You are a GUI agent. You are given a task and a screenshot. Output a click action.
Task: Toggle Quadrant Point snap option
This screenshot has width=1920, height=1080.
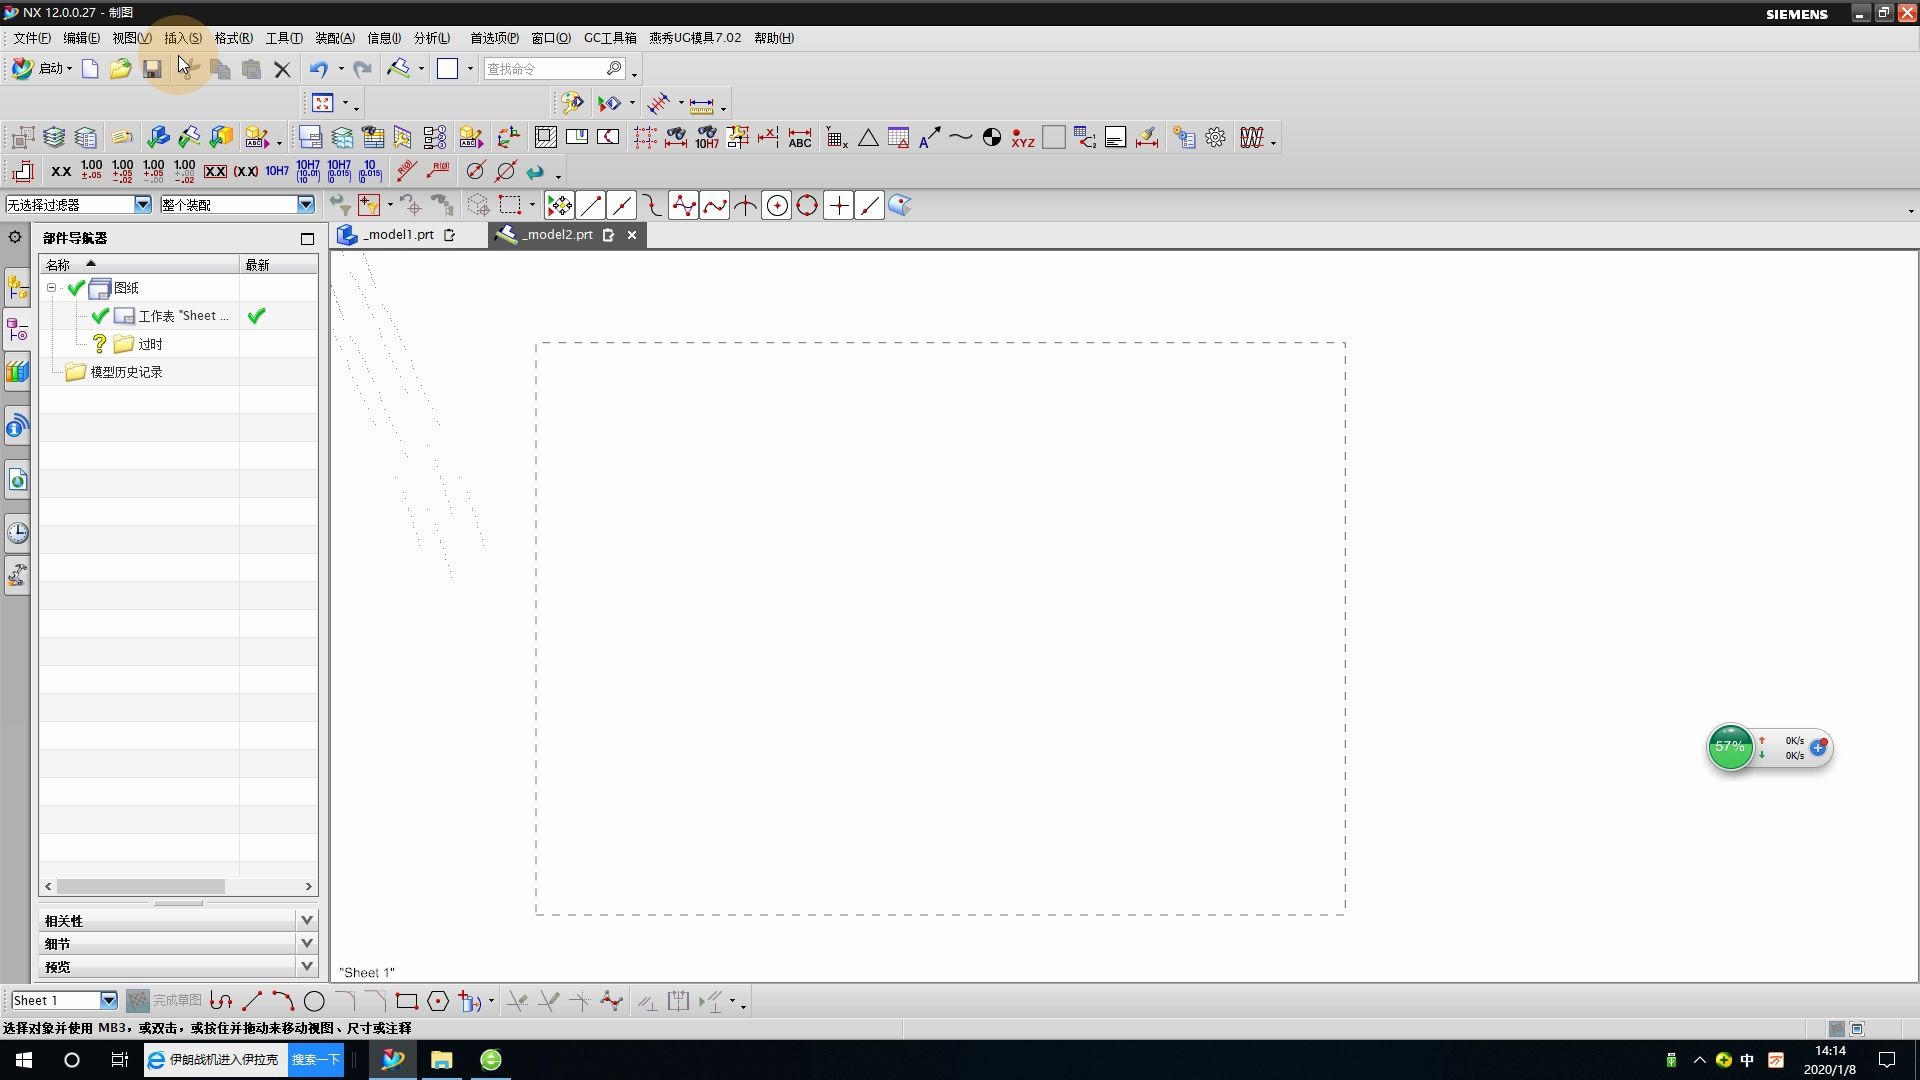point(807,206)
